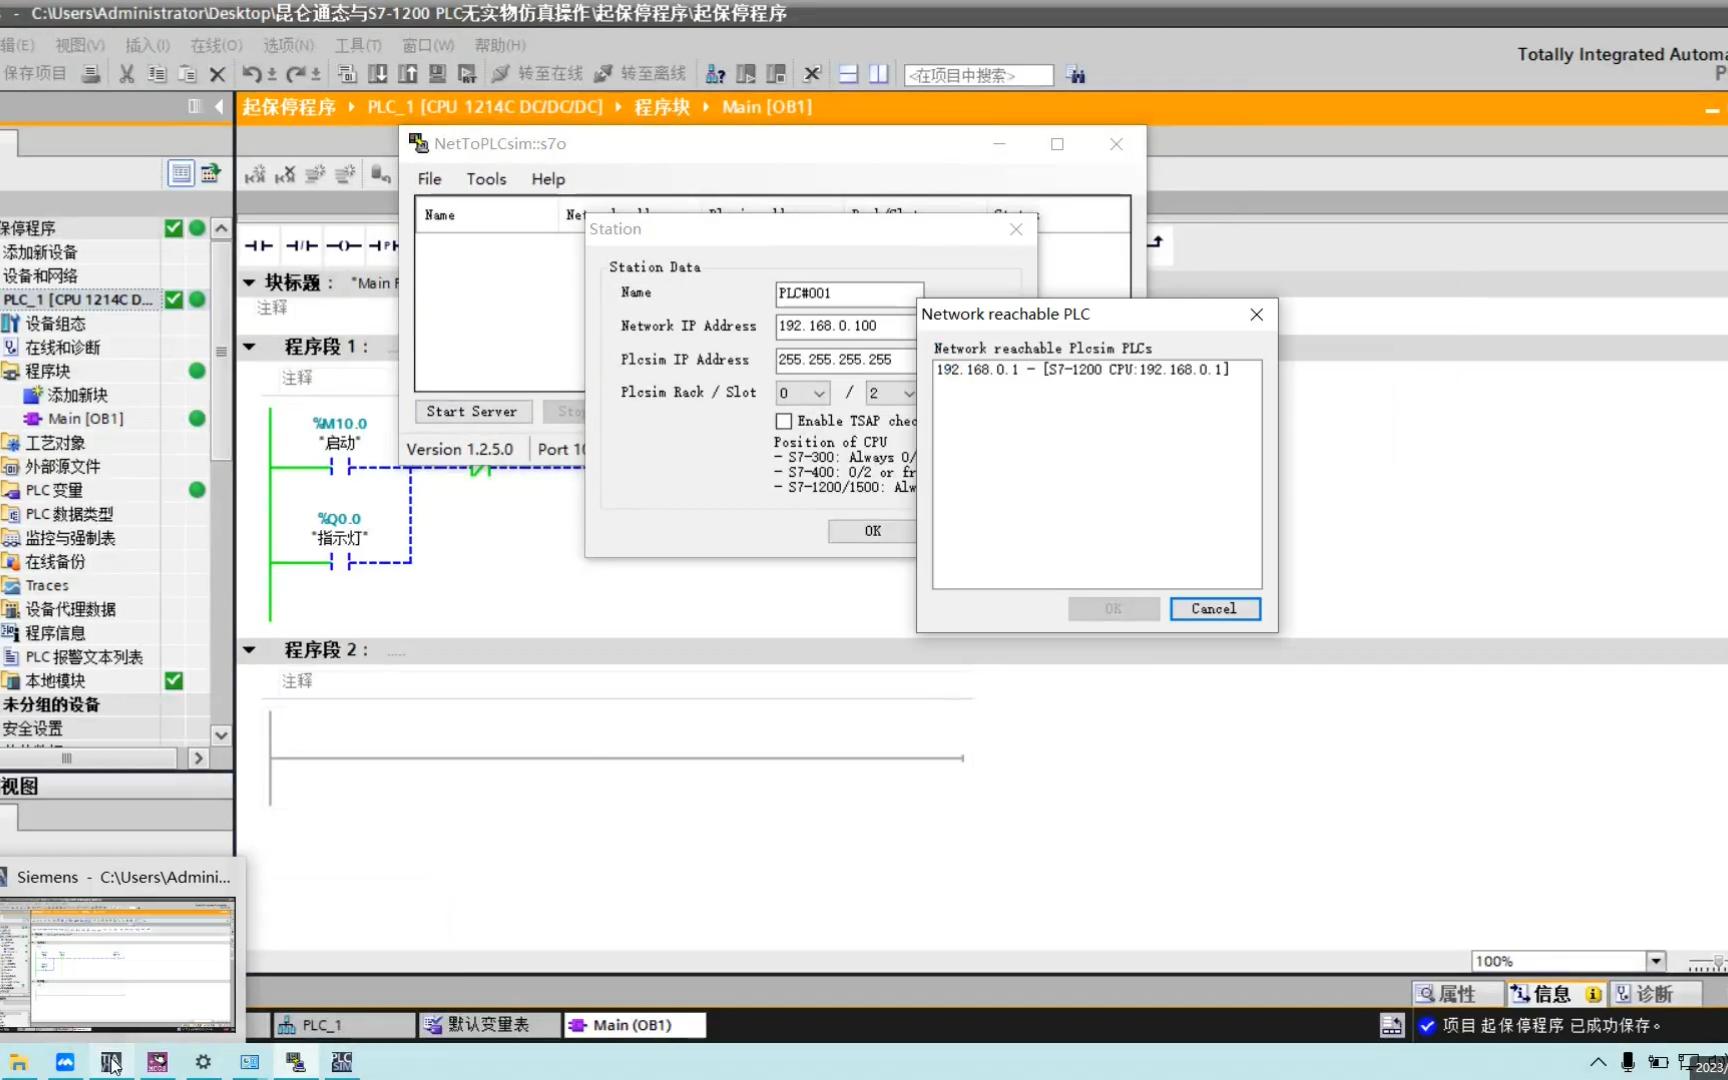Click the station Name field PLC#001

pyautogui.click(x=848, y=293)
